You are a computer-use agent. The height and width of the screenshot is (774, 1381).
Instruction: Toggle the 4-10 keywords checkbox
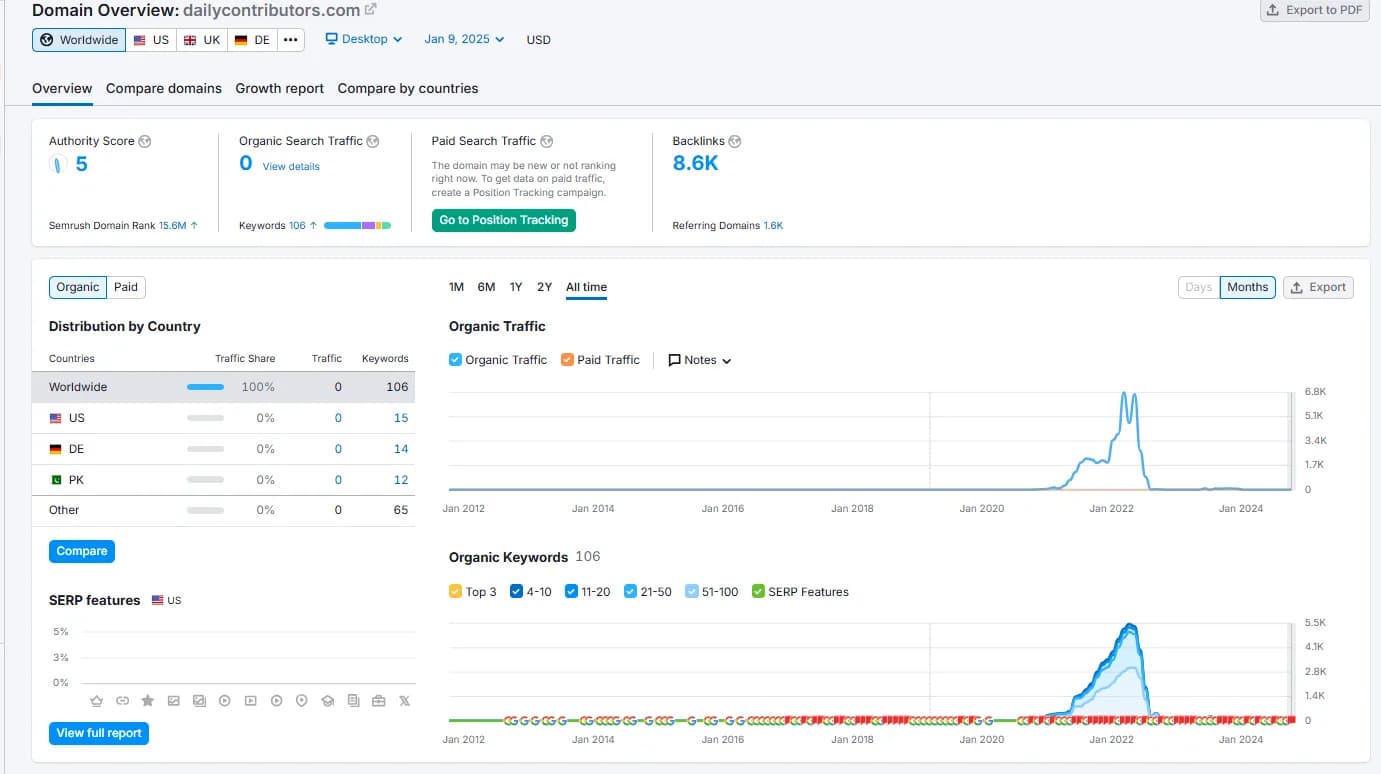tap(516, 592)
